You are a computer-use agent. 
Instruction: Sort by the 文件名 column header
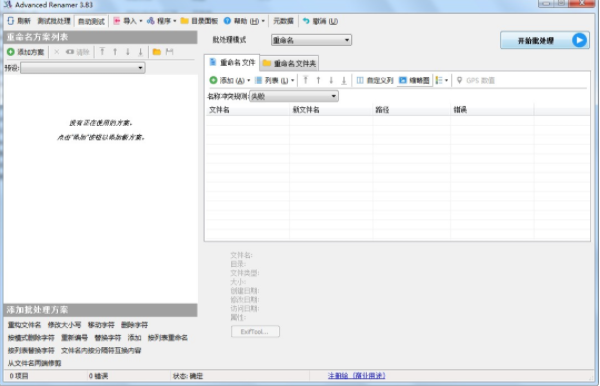point(248,110)
